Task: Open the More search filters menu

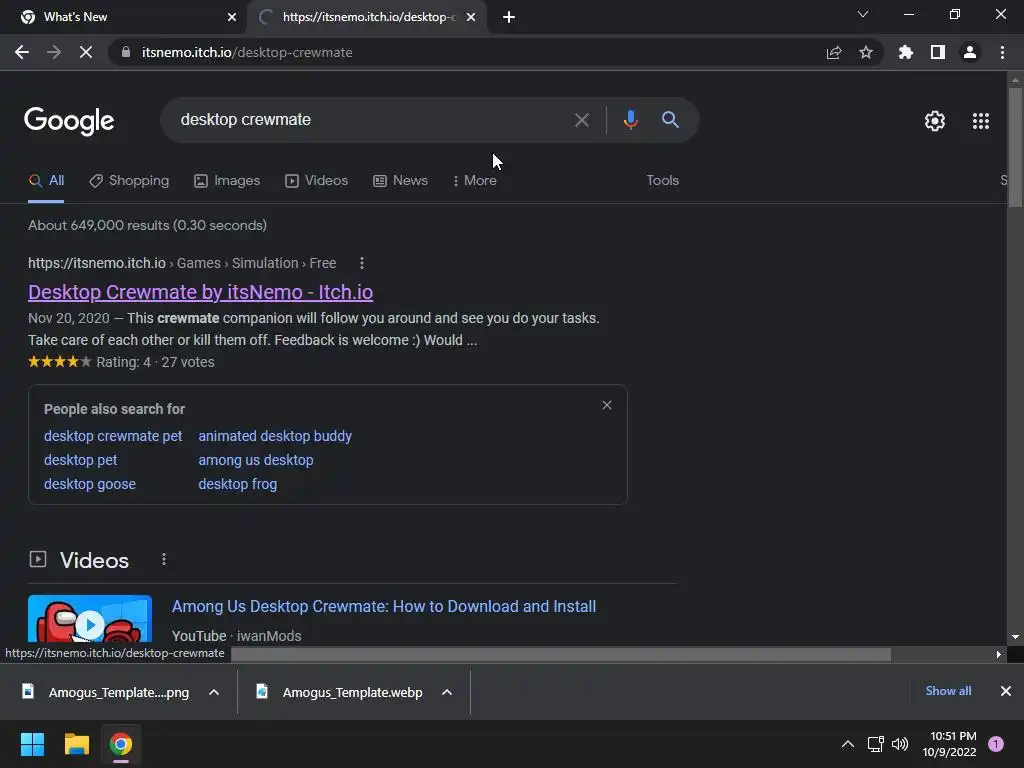Action: click(475, 181)
